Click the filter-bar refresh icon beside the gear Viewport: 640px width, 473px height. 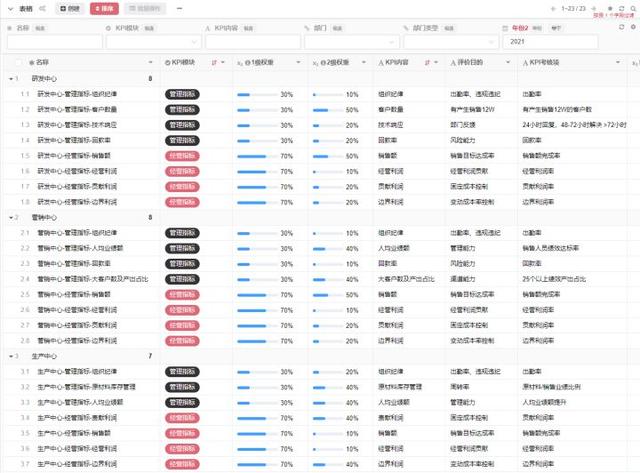pos(622,27)
